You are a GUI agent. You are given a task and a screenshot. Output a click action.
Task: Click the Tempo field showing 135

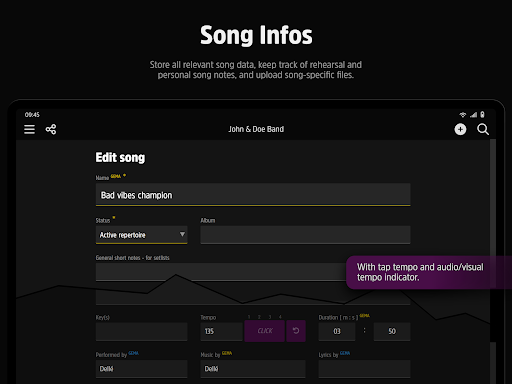click(221, 331)
